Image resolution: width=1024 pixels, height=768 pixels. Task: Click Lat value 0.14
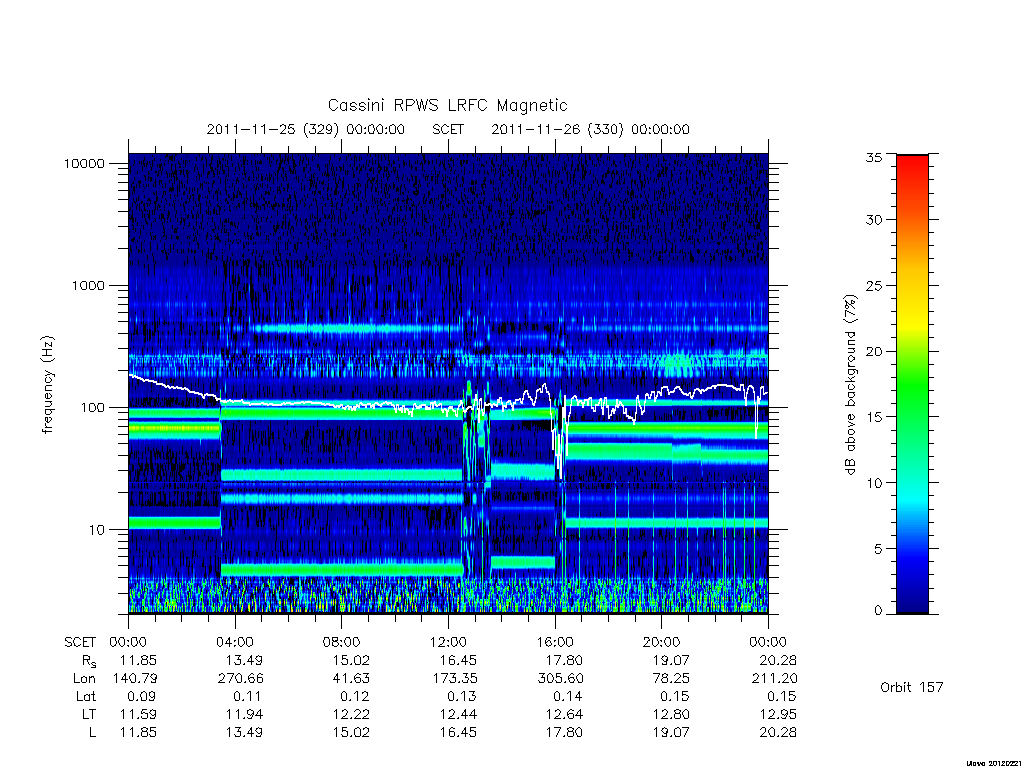click(568, 696)
